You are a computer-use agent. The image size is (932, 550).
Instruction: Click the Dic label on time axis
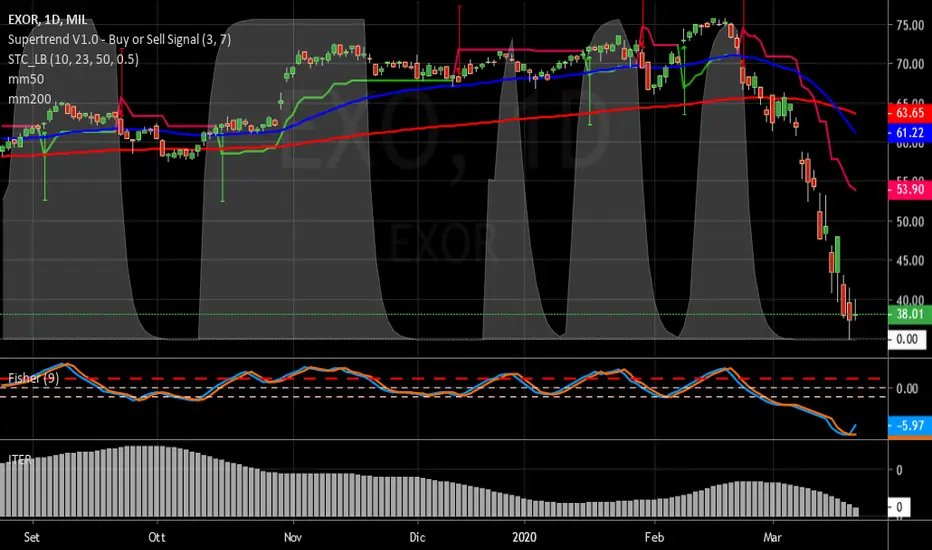point(417,537)
